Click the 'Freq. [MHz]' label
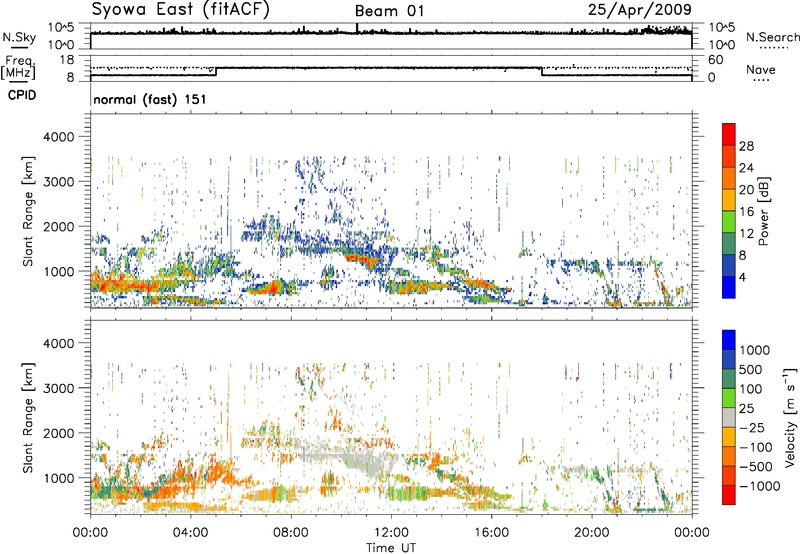 coord(18,67)
